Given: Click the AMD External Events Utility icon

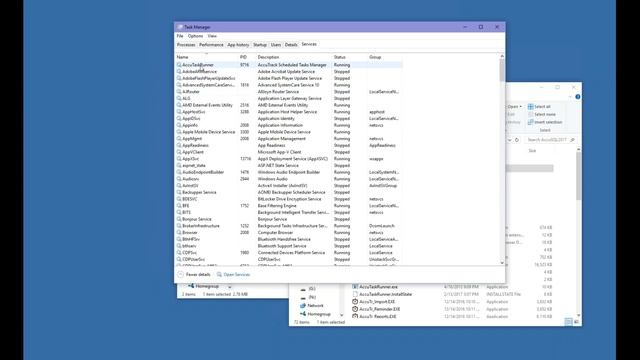Looking at the screenshot, I should pyautogui.click(x=179, y=105).
